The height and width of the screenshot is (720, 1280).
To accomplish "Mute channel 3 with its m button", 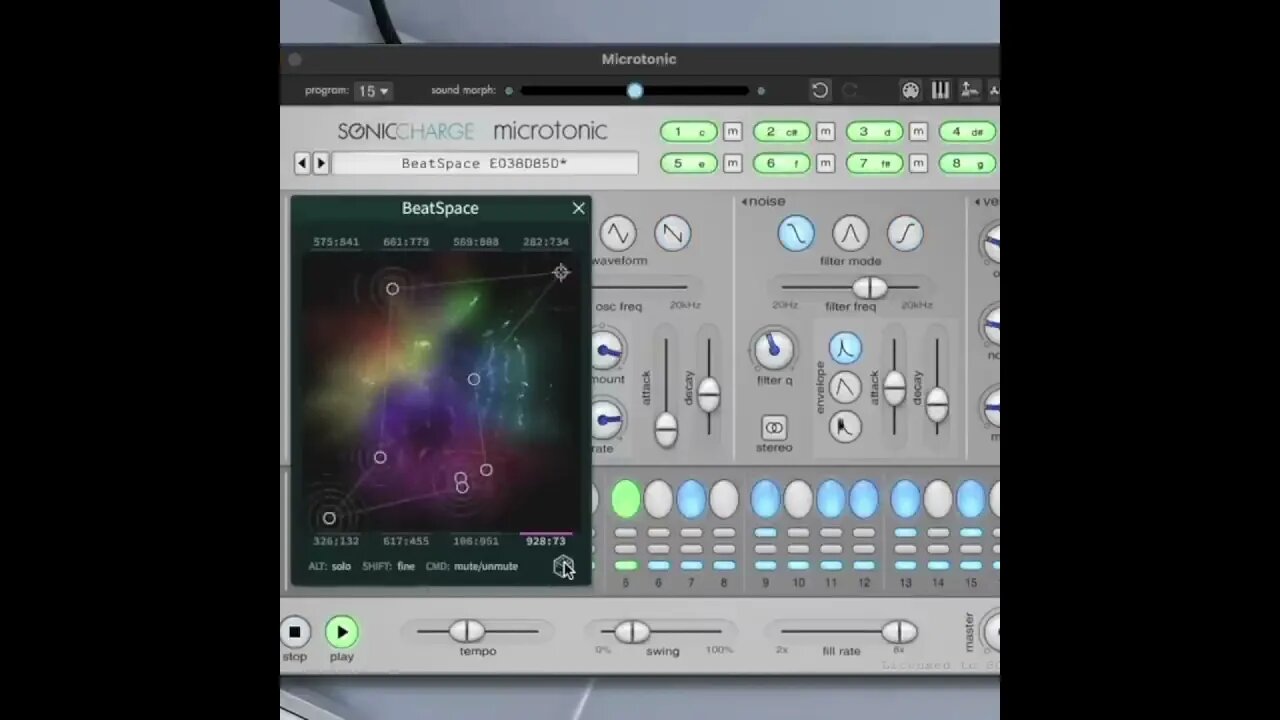I will pos(918,132).
